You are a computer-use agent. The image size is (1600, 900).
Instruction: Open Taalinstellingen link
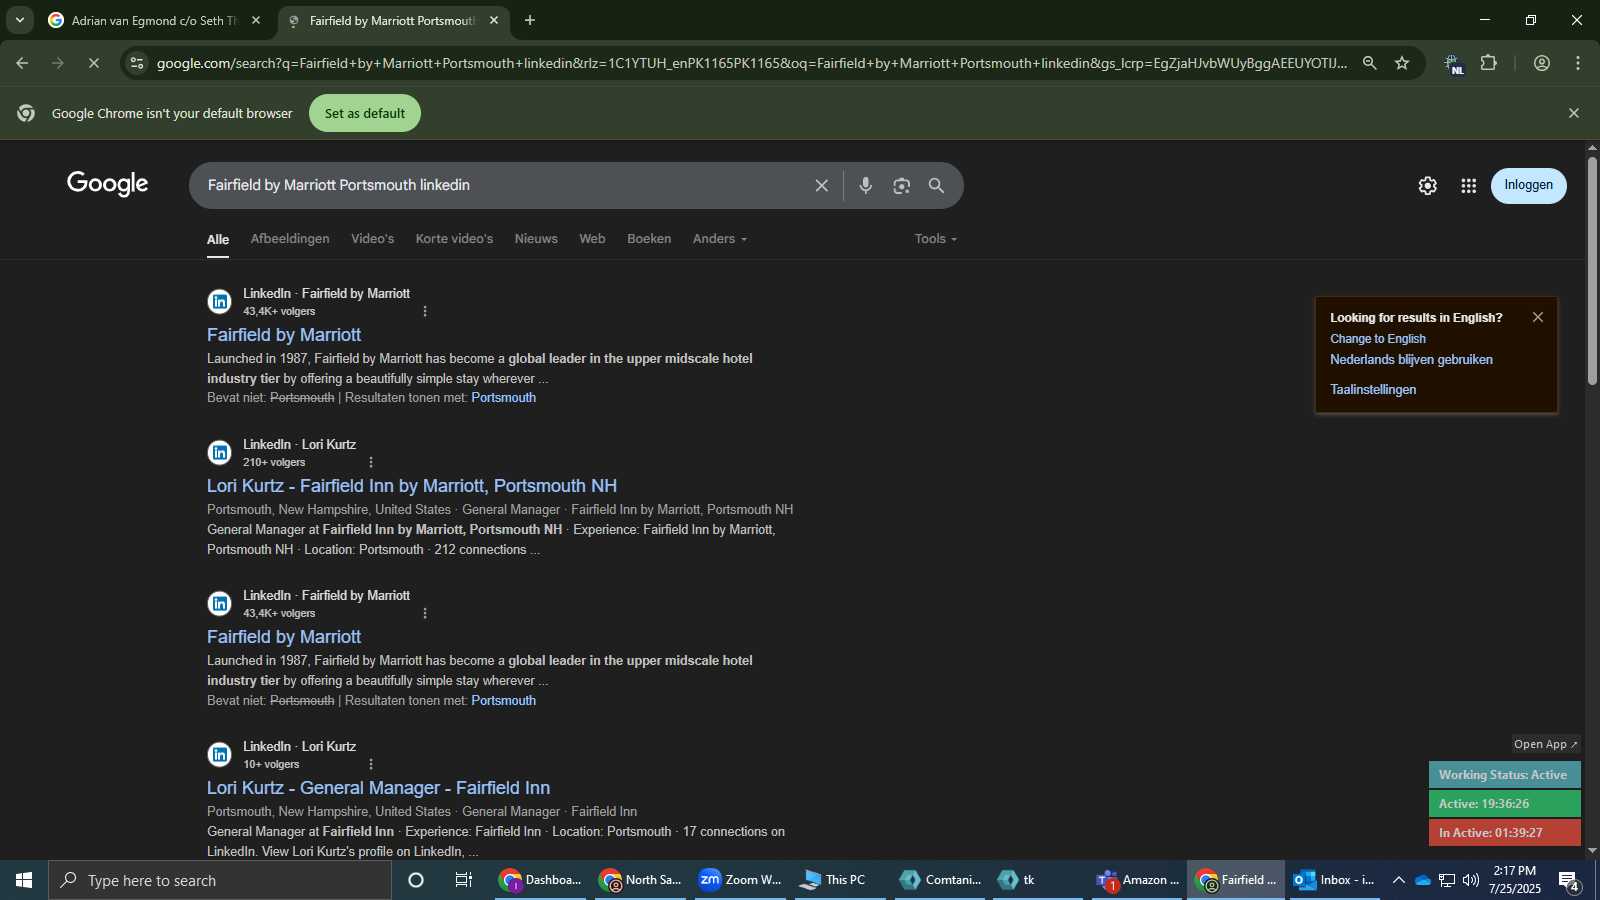1373,390
